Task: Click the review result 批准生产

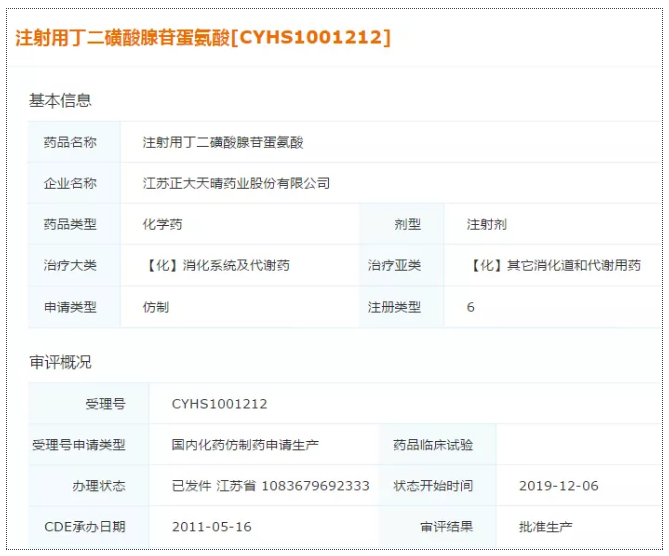Action: tap(545, 527)
